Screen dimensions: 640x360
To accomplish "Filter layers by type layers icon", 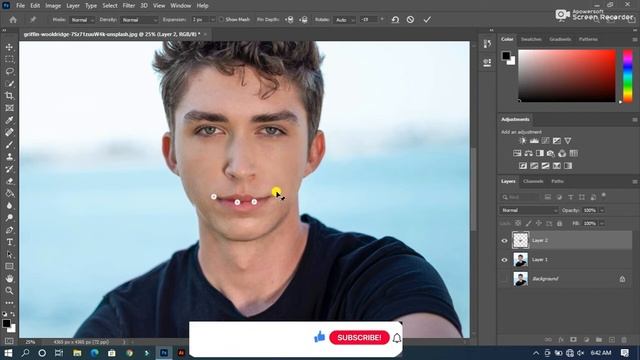I will [571, 197].
